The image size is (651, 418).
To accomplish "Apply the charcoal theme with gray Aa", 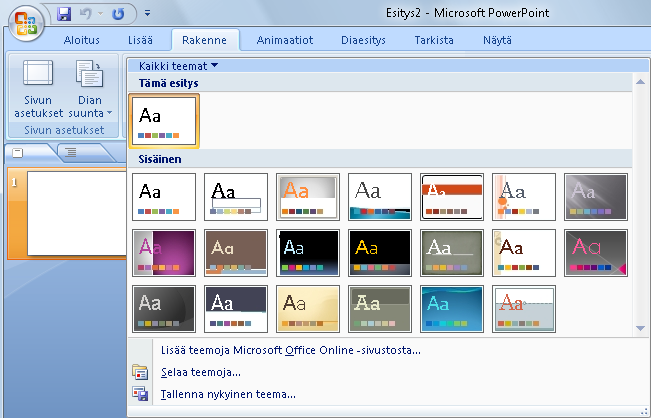I will click(x=164, y=309).
